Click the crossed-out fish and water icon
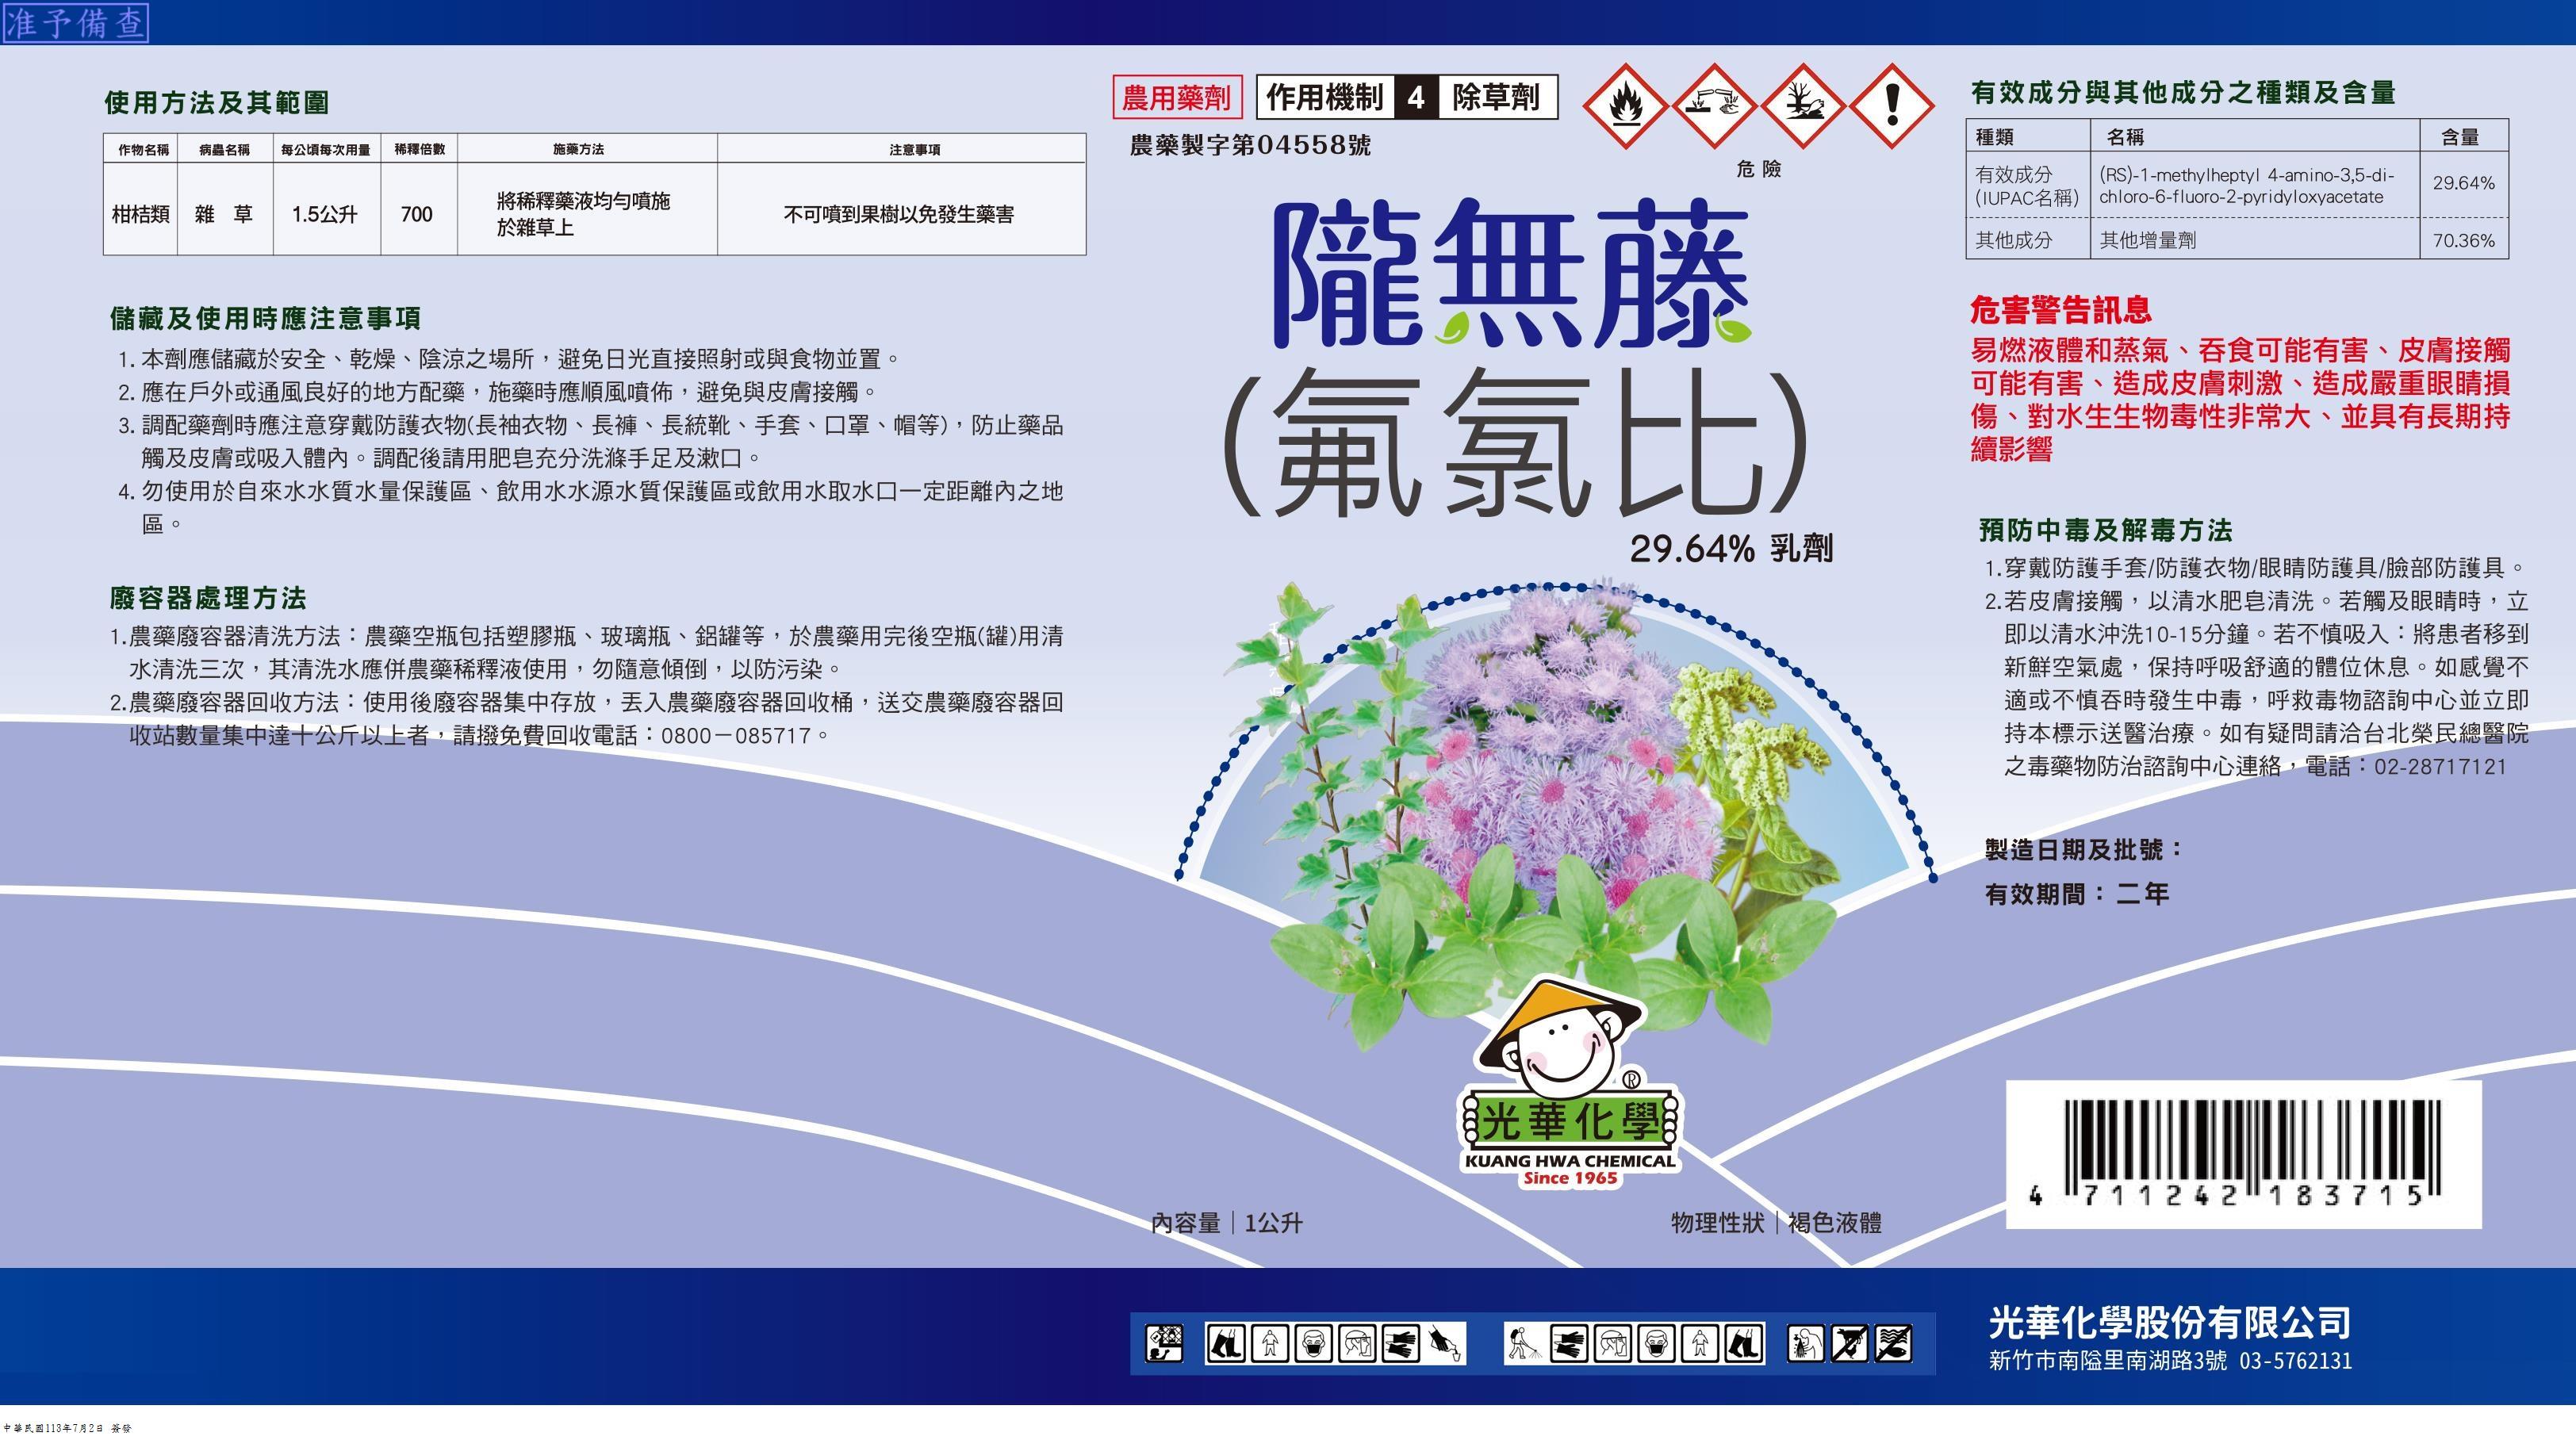This screenshot has width=2576, height=1440. pyautogui.click(x=1894, y=1343)
